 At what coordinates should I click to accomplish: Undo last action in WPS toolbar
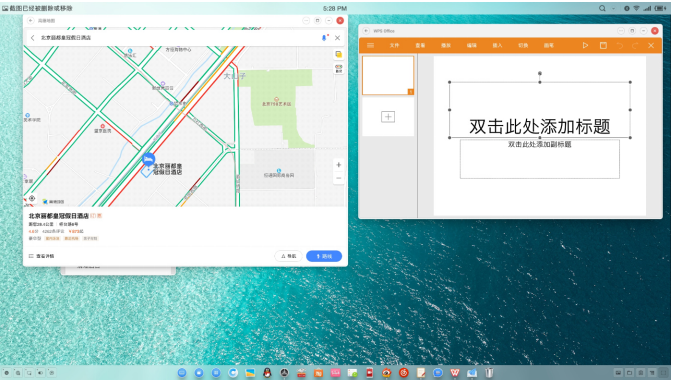(x=620, y=45)
